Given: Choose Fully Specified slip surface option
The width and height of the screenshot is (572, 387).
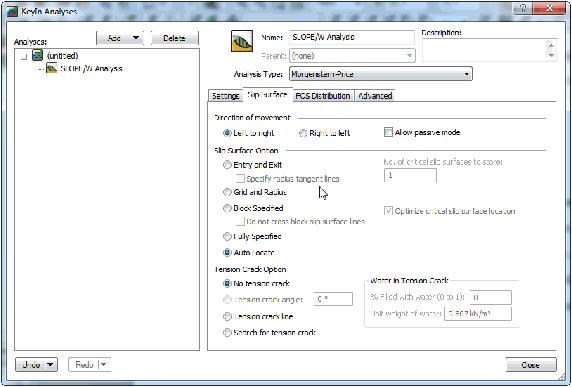Looking at the screenshot, I should click(227, 236).
